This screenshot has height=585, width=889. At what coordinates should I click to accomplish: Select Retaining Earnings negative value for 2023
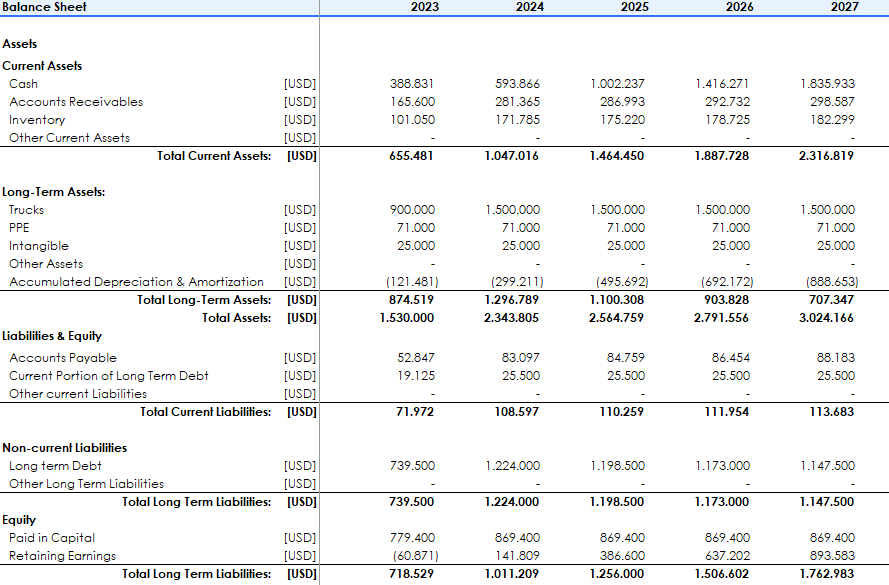click(412, 556)
